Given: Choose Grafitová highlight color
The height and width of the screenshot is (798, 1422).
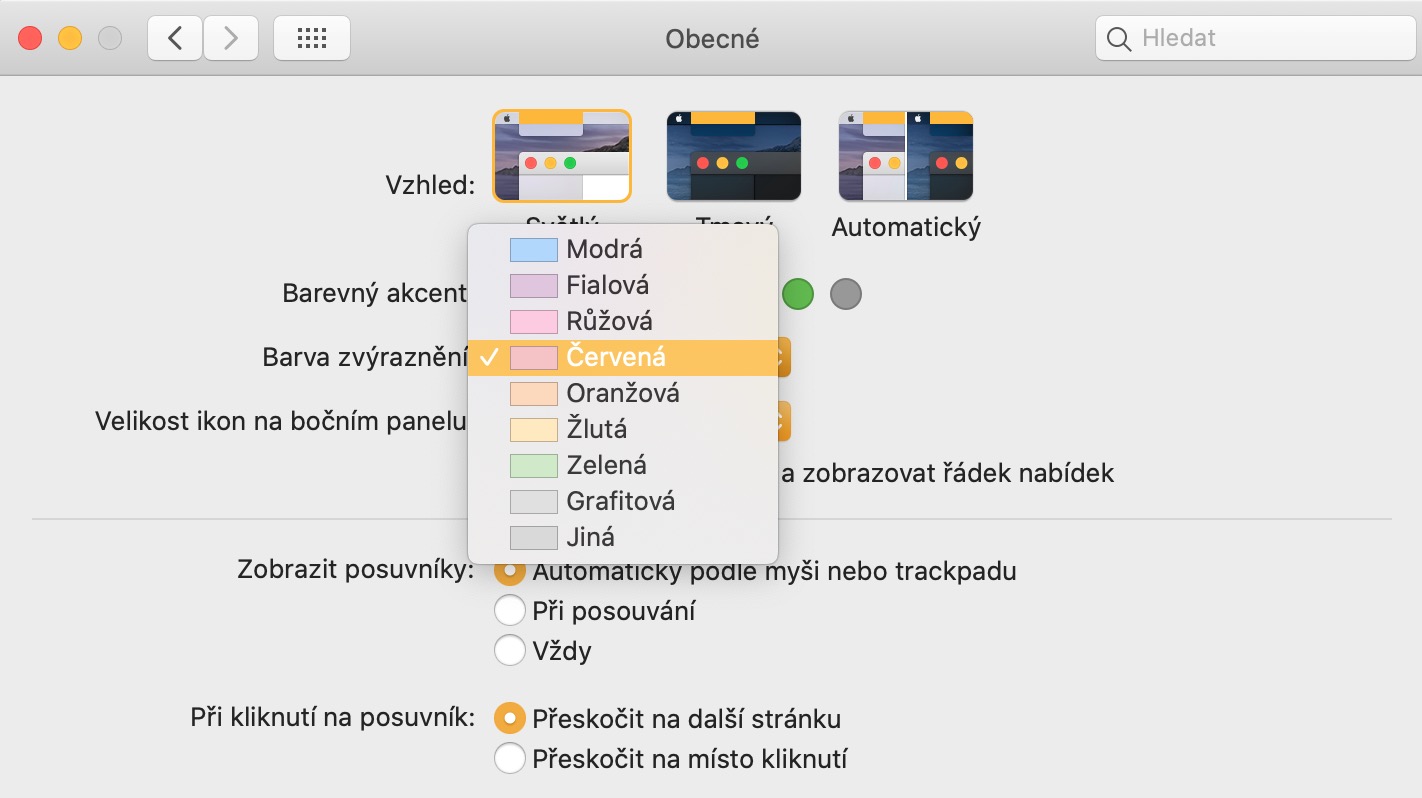Looking at the screenshot, I should (620, 501).
